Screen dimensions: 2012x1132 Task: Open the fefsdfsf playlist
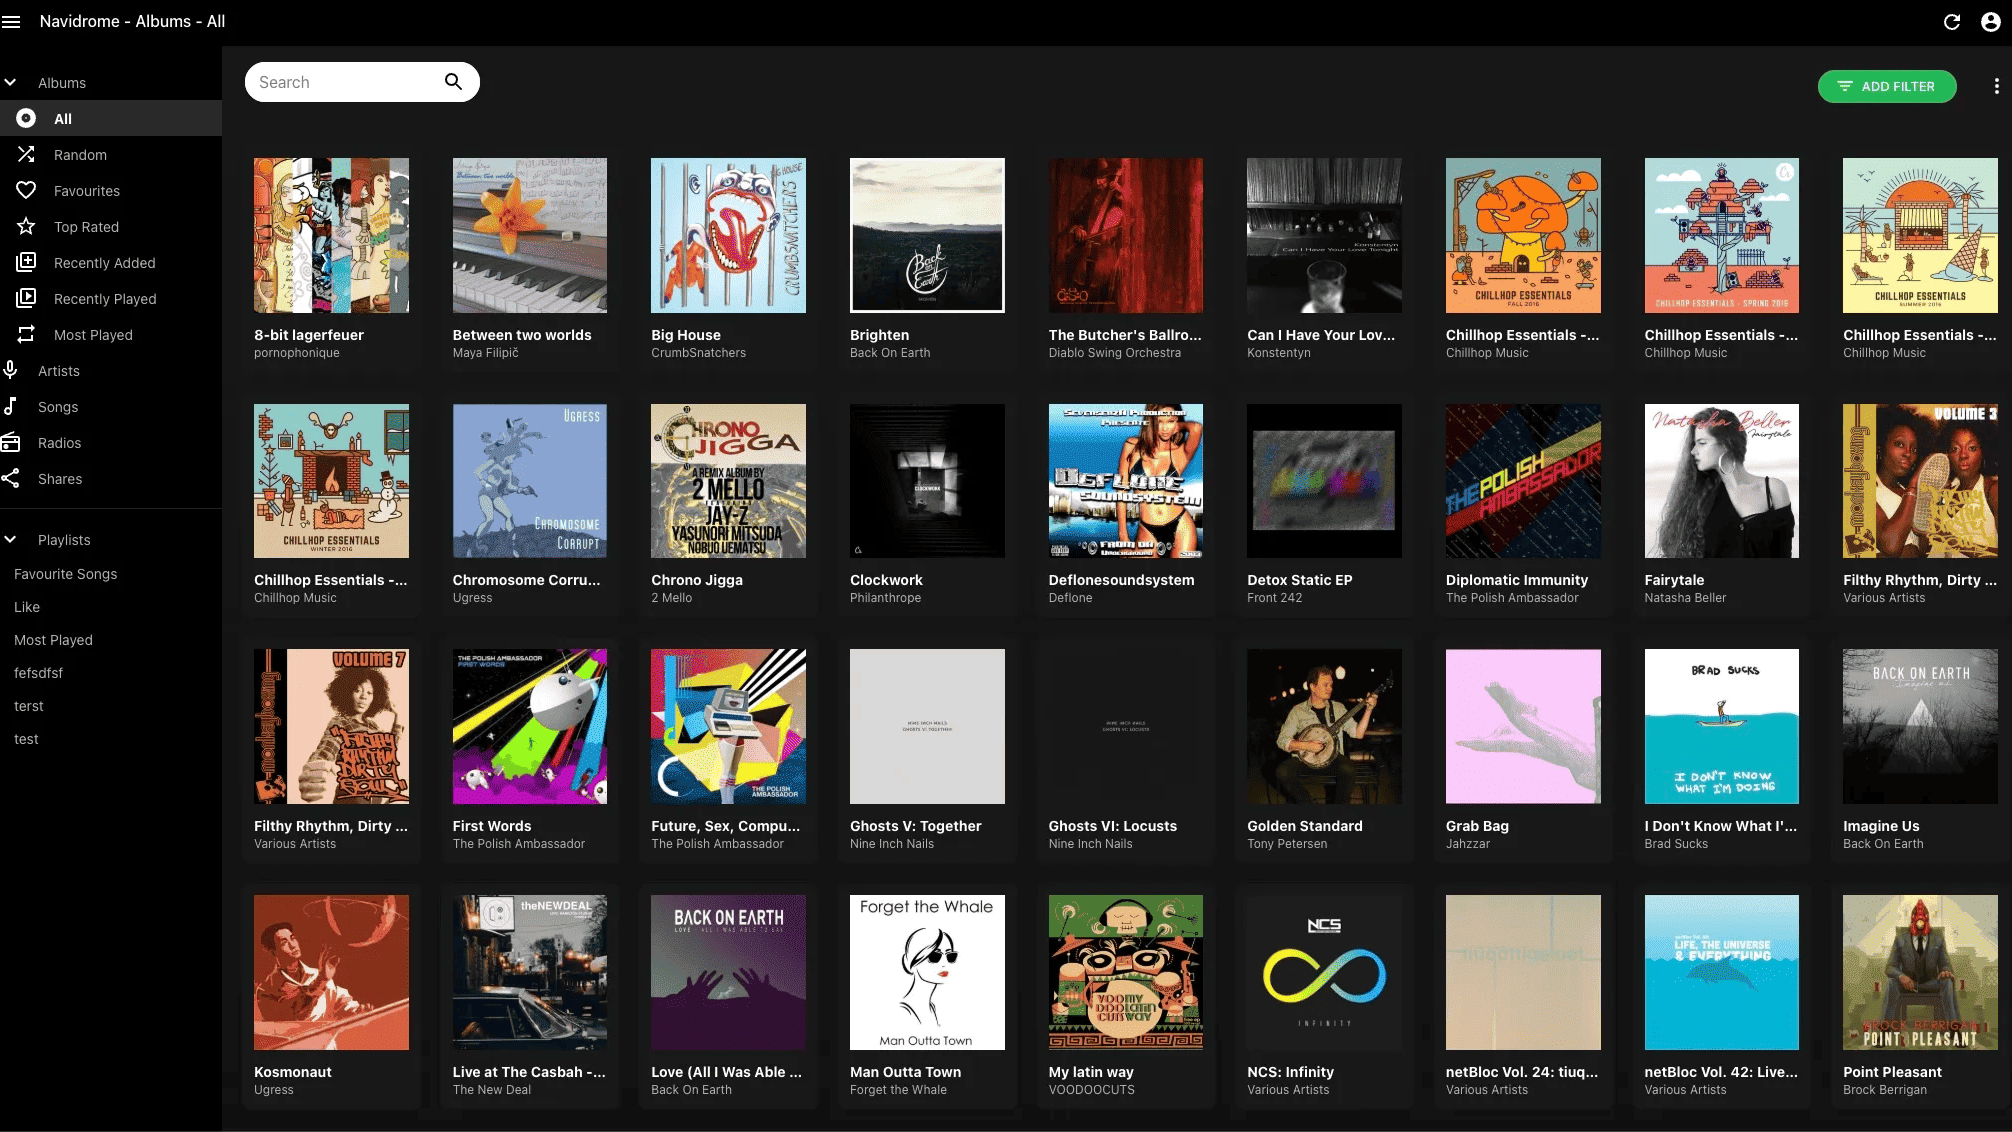39,673
